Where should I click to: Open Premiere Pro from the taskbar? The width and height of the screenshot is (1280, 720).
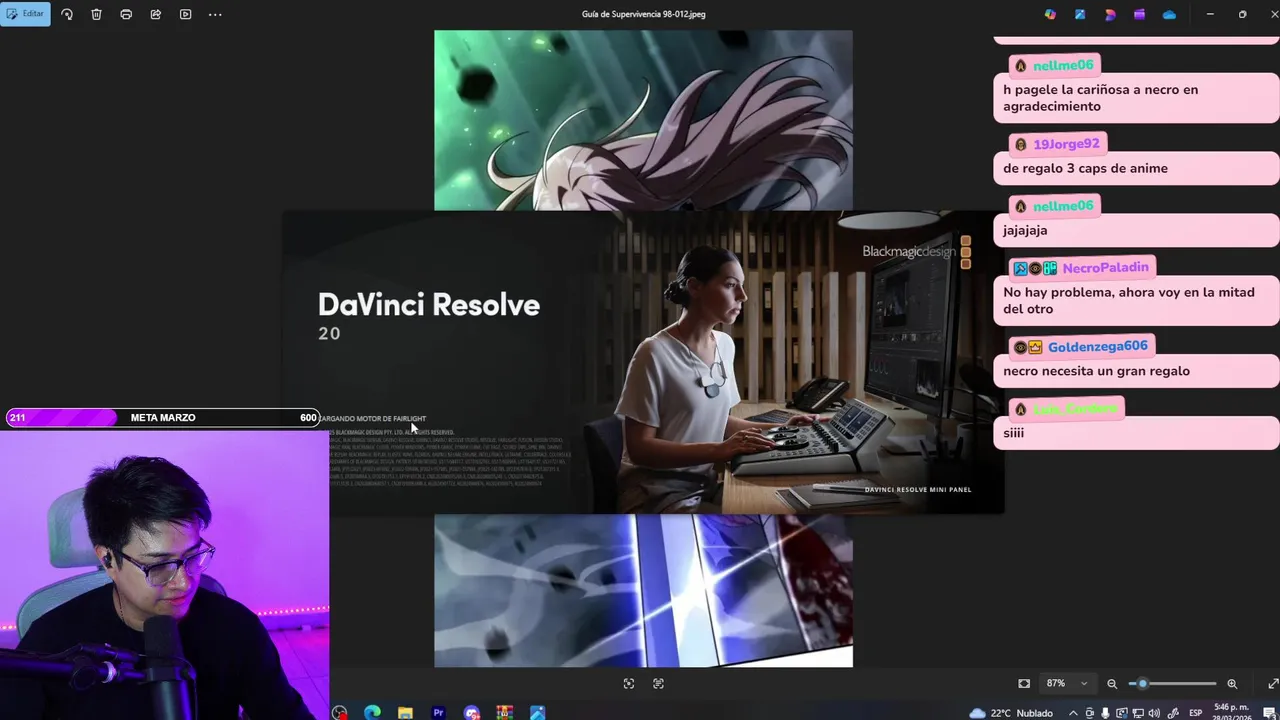point(438,713)
